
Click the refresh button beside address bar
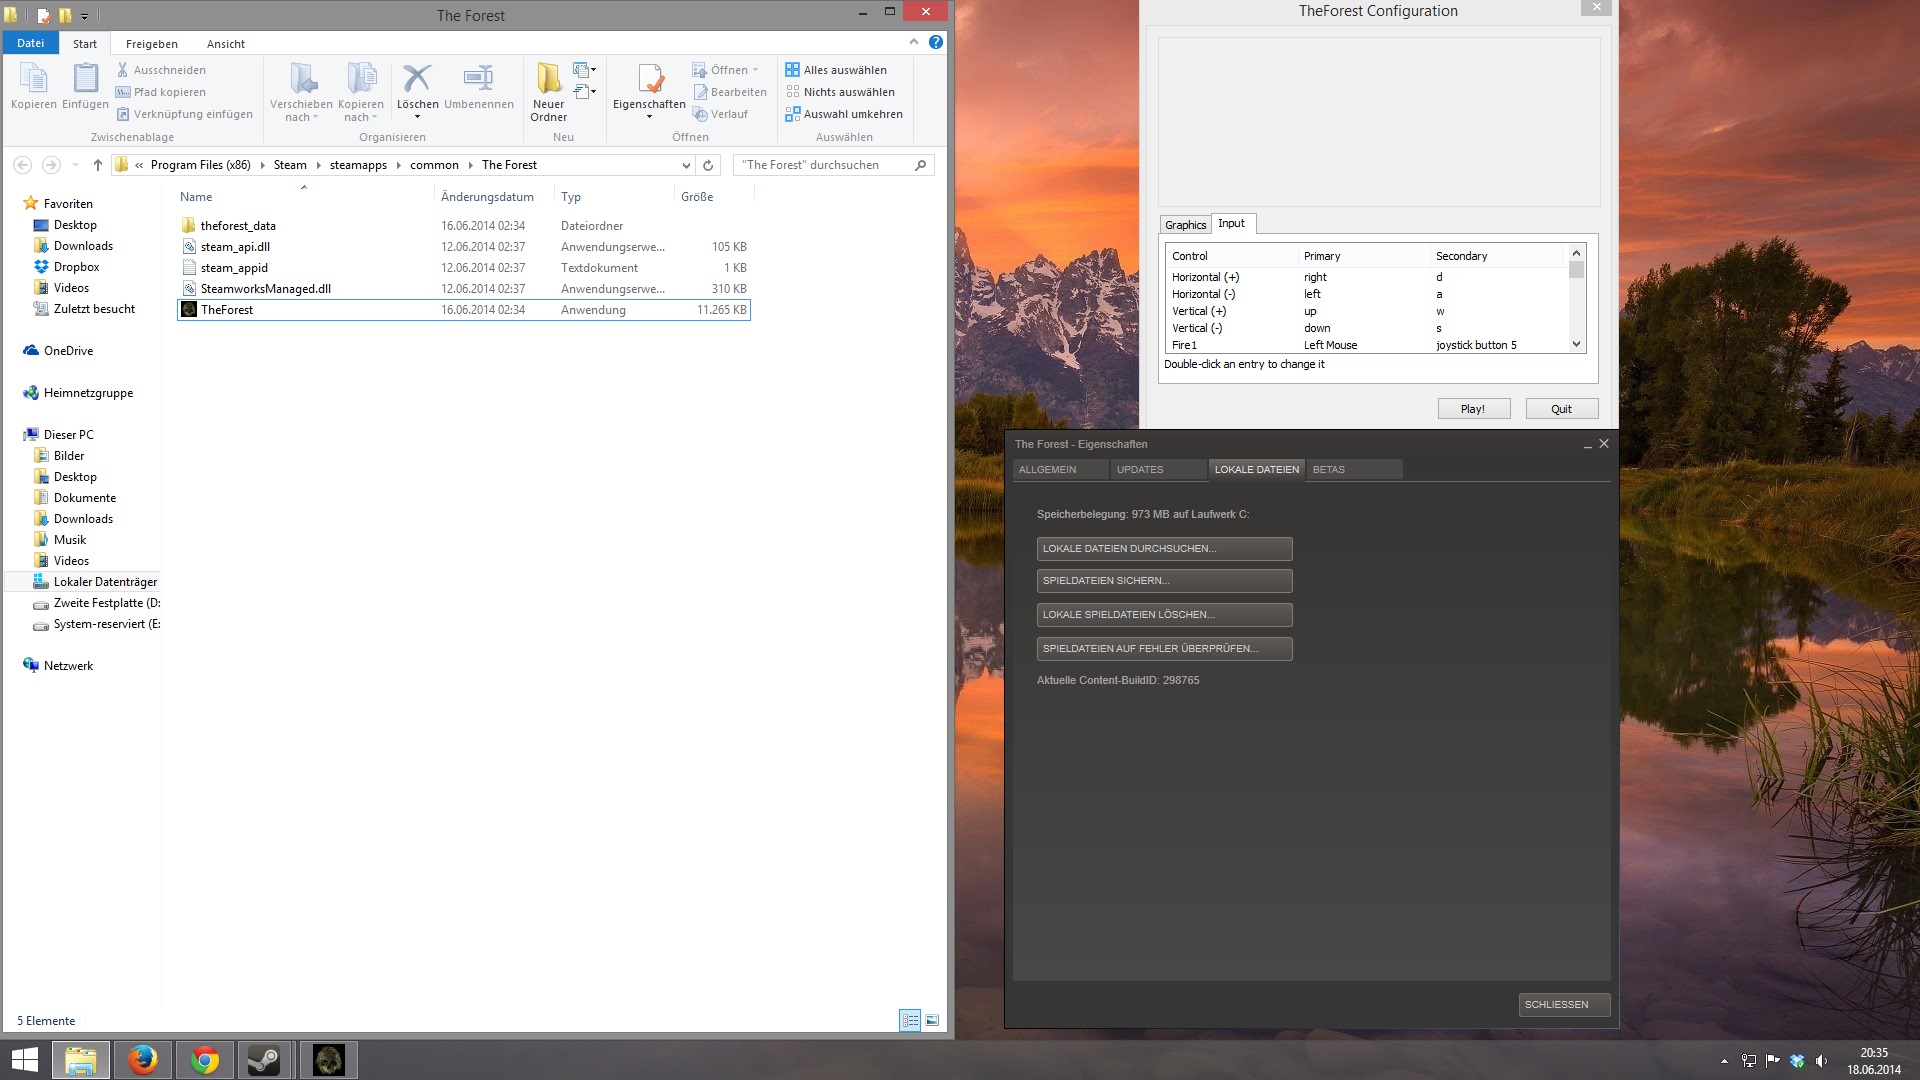click(708, 165)
